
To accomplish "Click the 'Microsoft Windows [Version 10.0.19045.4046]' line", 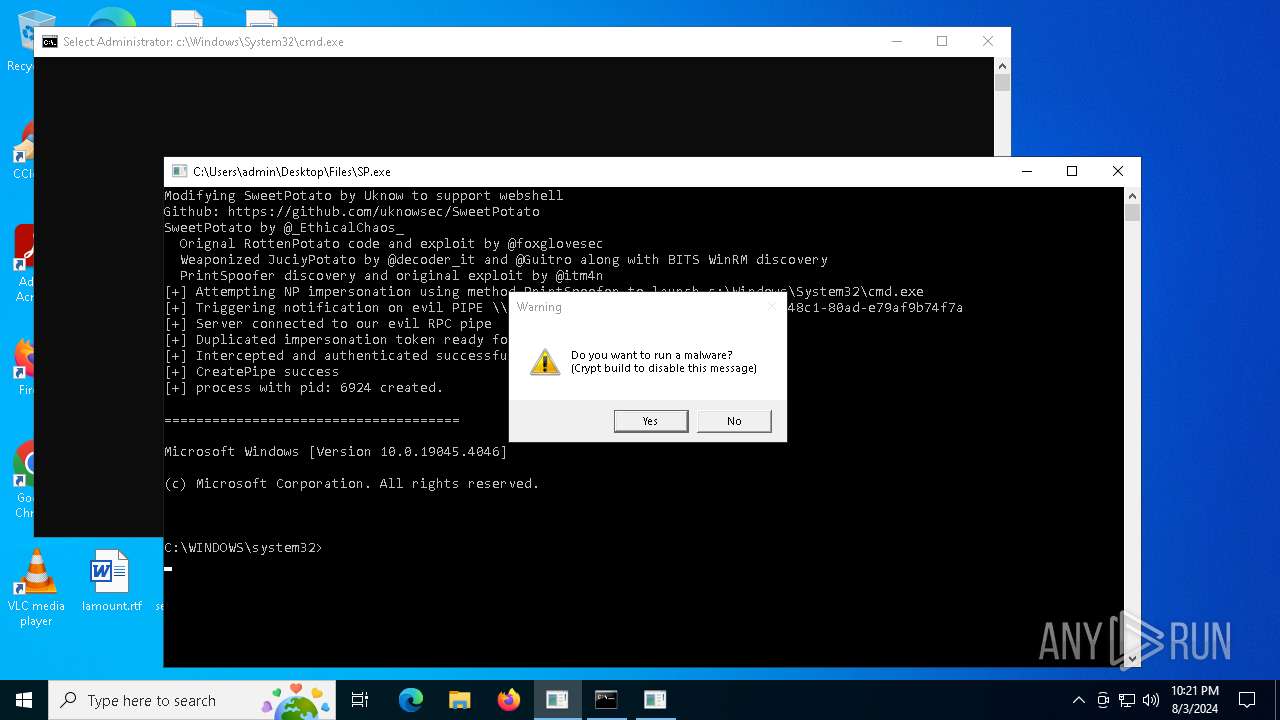I will tap(335, 452).
